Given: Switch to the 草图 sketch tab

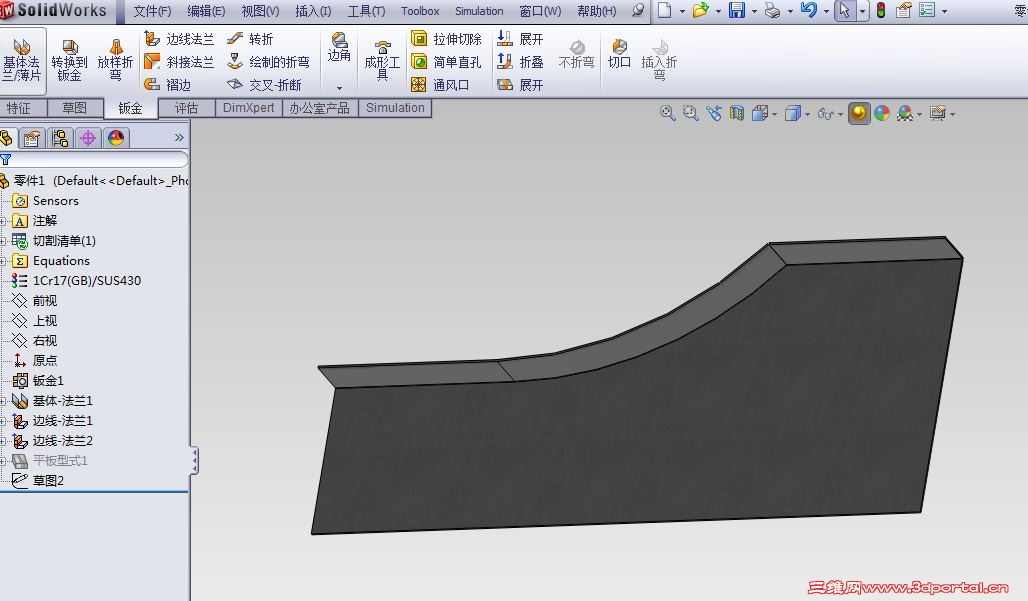Looking at the screenshot, I should pos(75,108).
